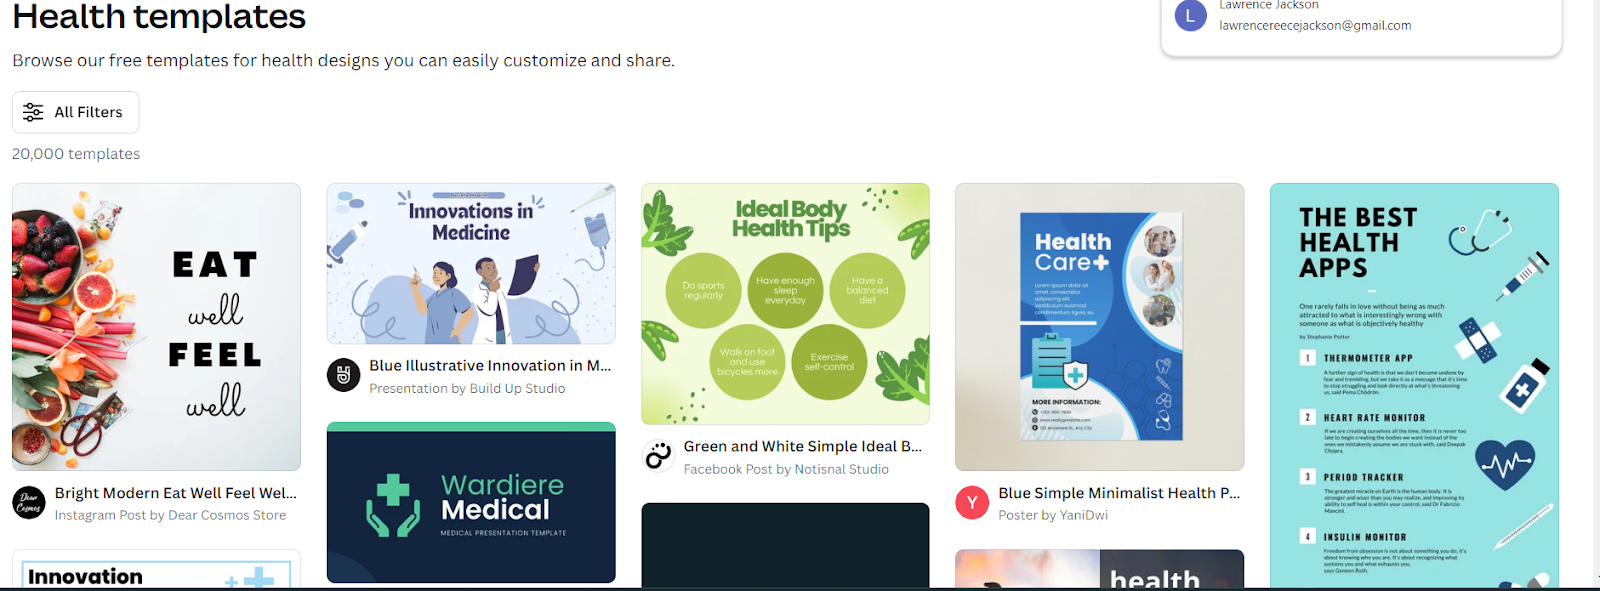1600x591 pixels.
Task: Open the Wardiere Medical presentation template
Action: (471, 503)
